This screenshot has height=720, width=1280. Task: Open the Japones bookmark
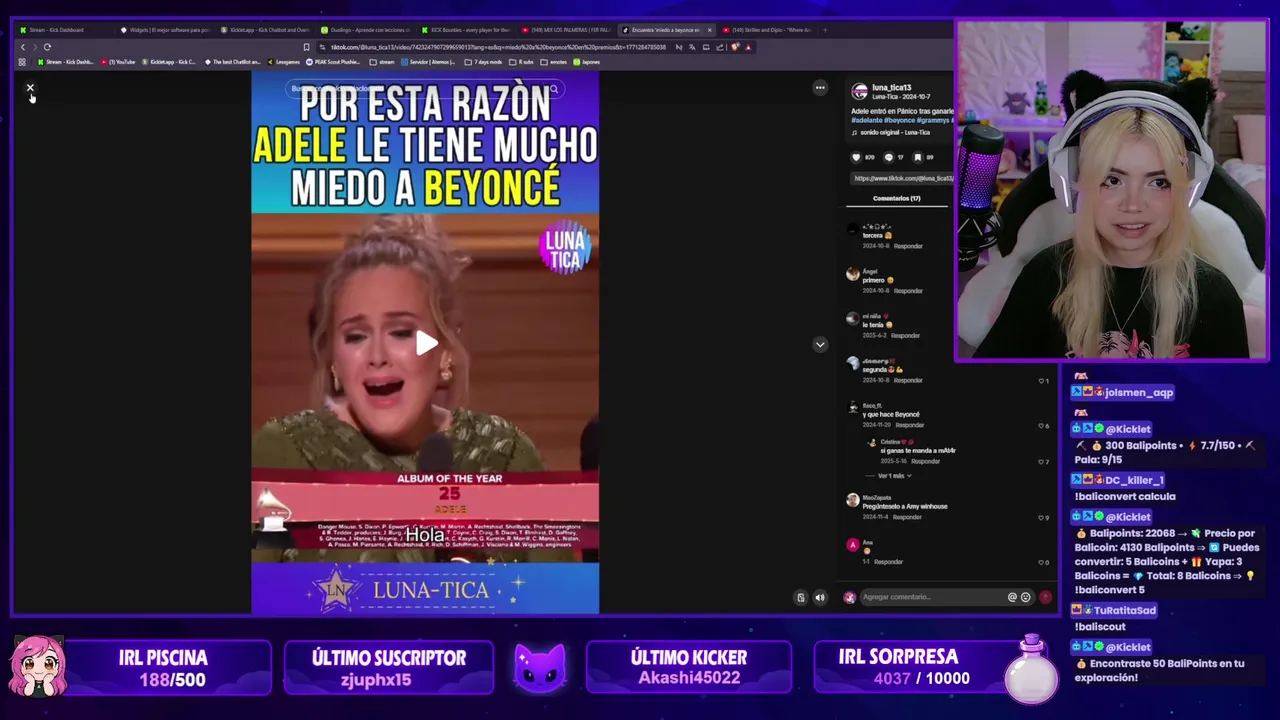click(x=587, y=62)
